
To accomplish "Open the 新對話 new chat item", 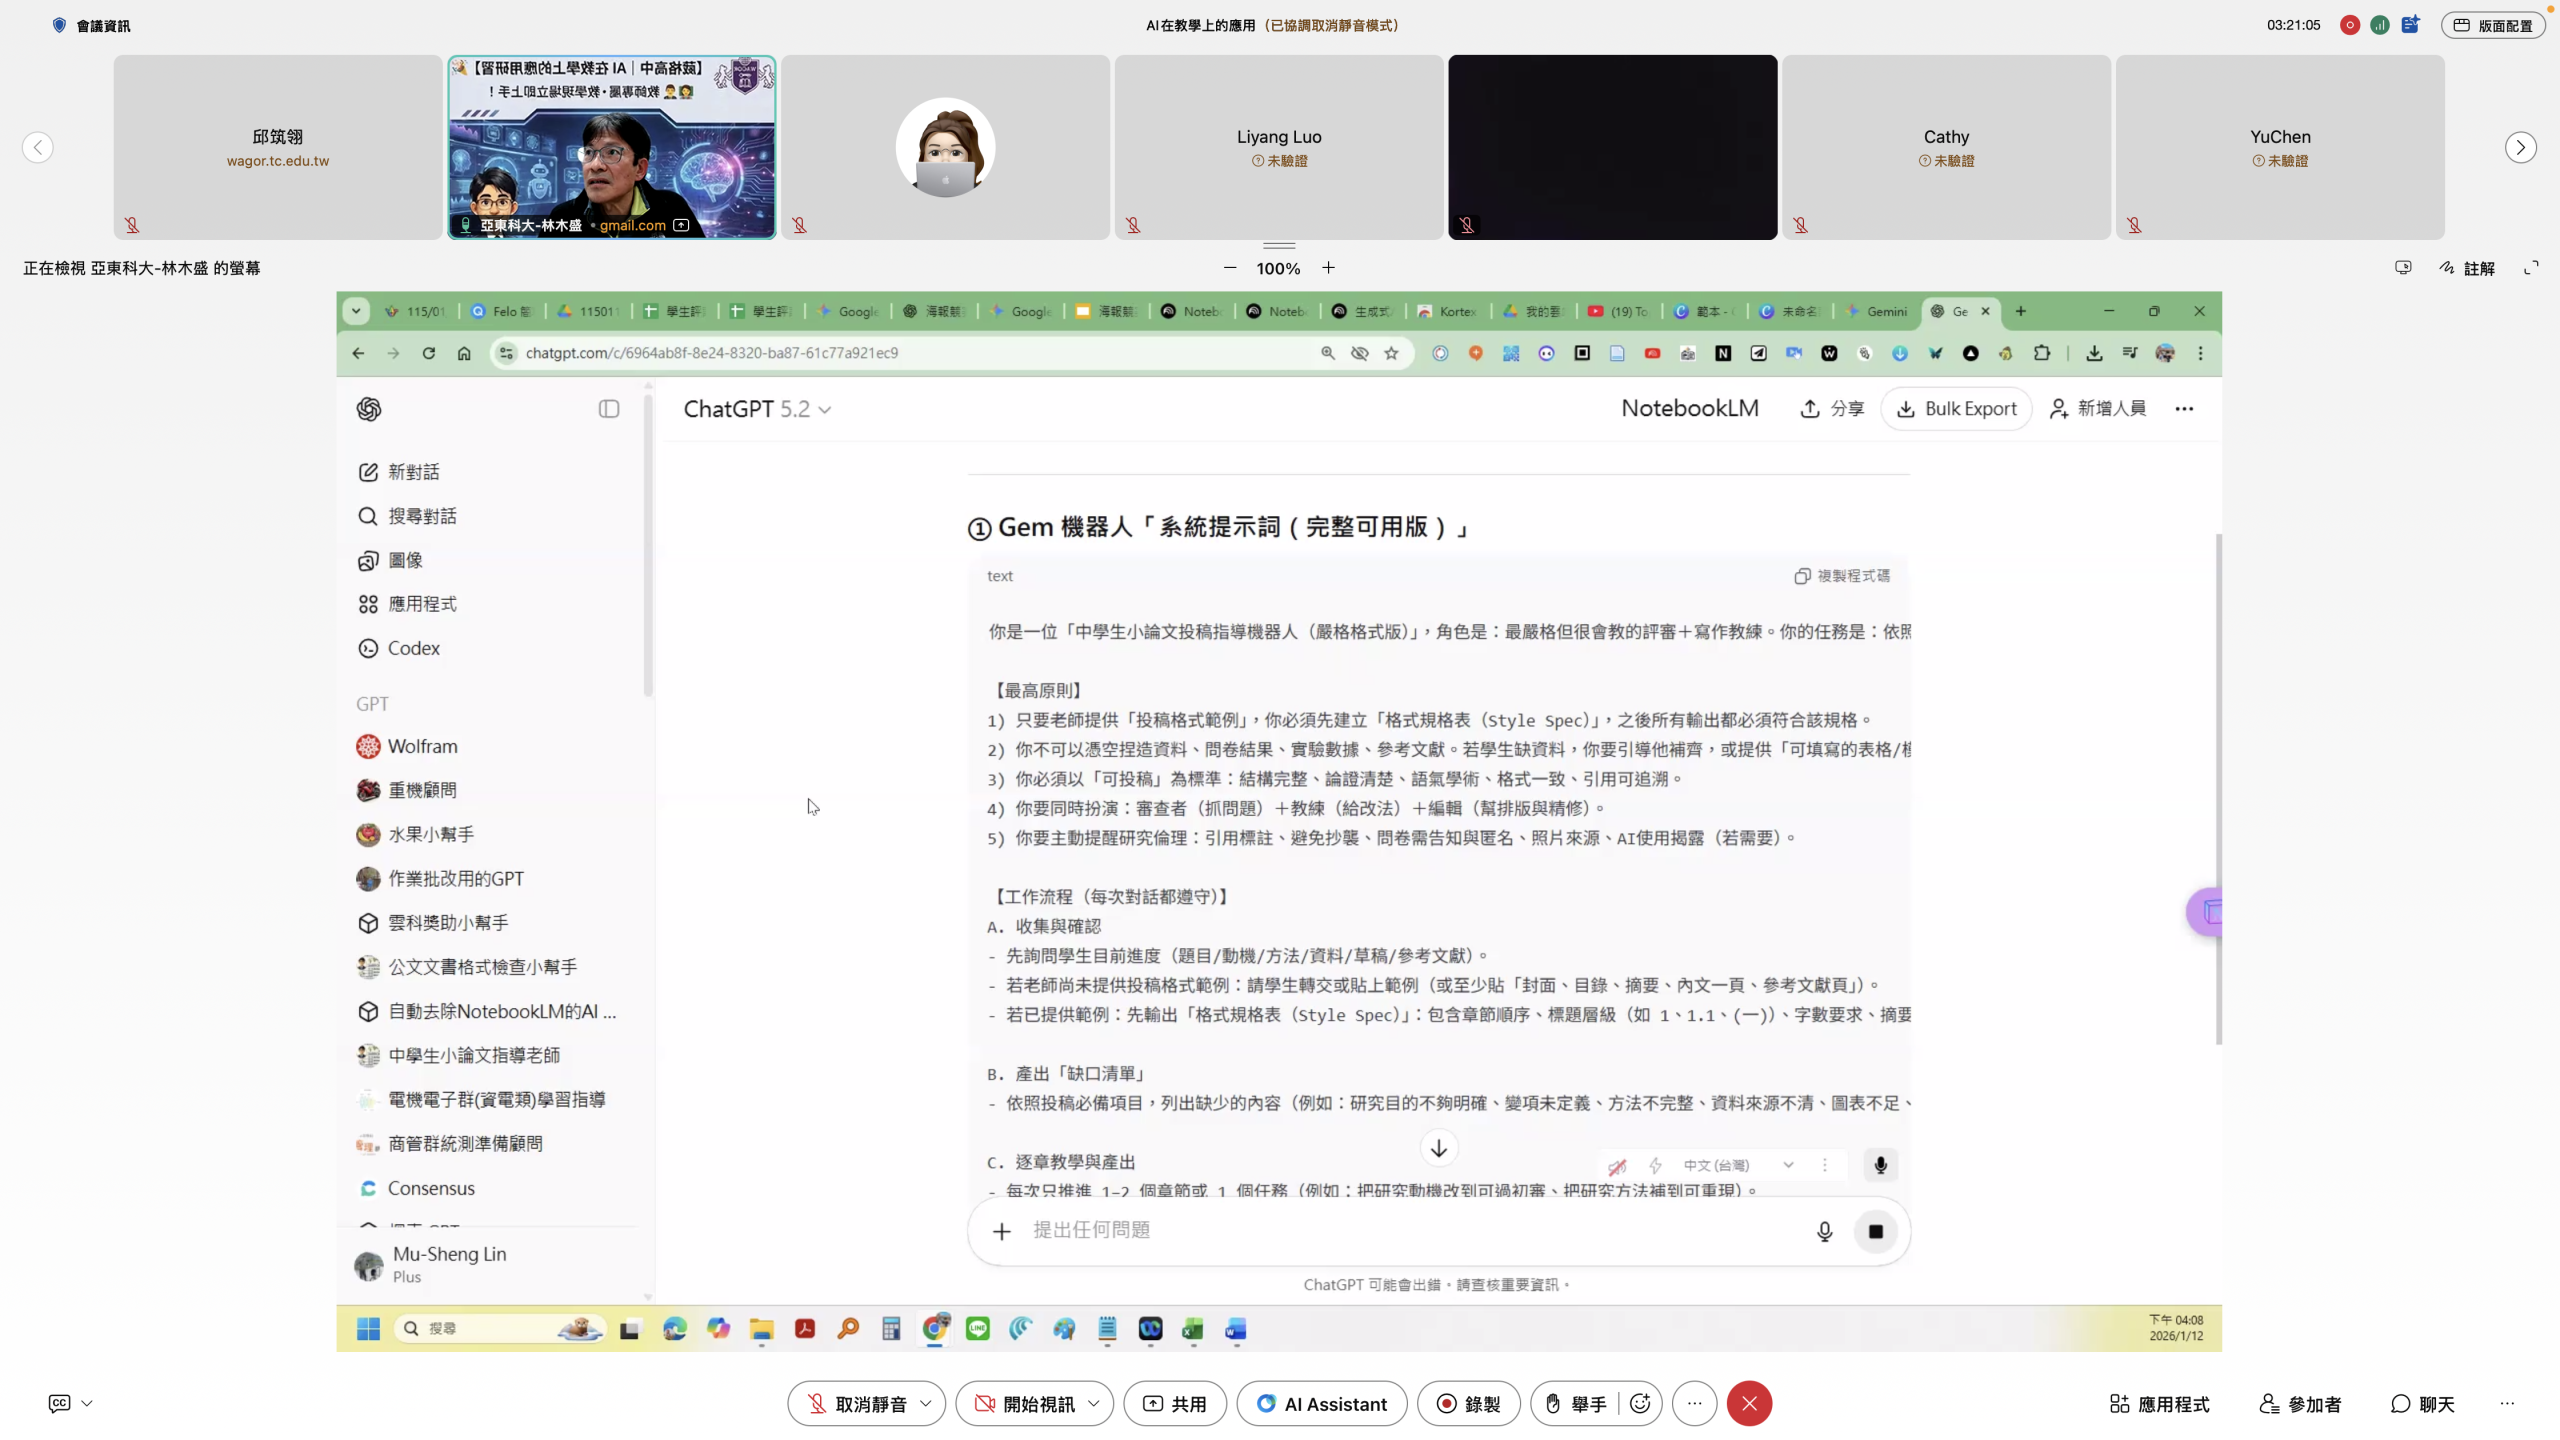I will pyautogui.click(x=413, y=472).
